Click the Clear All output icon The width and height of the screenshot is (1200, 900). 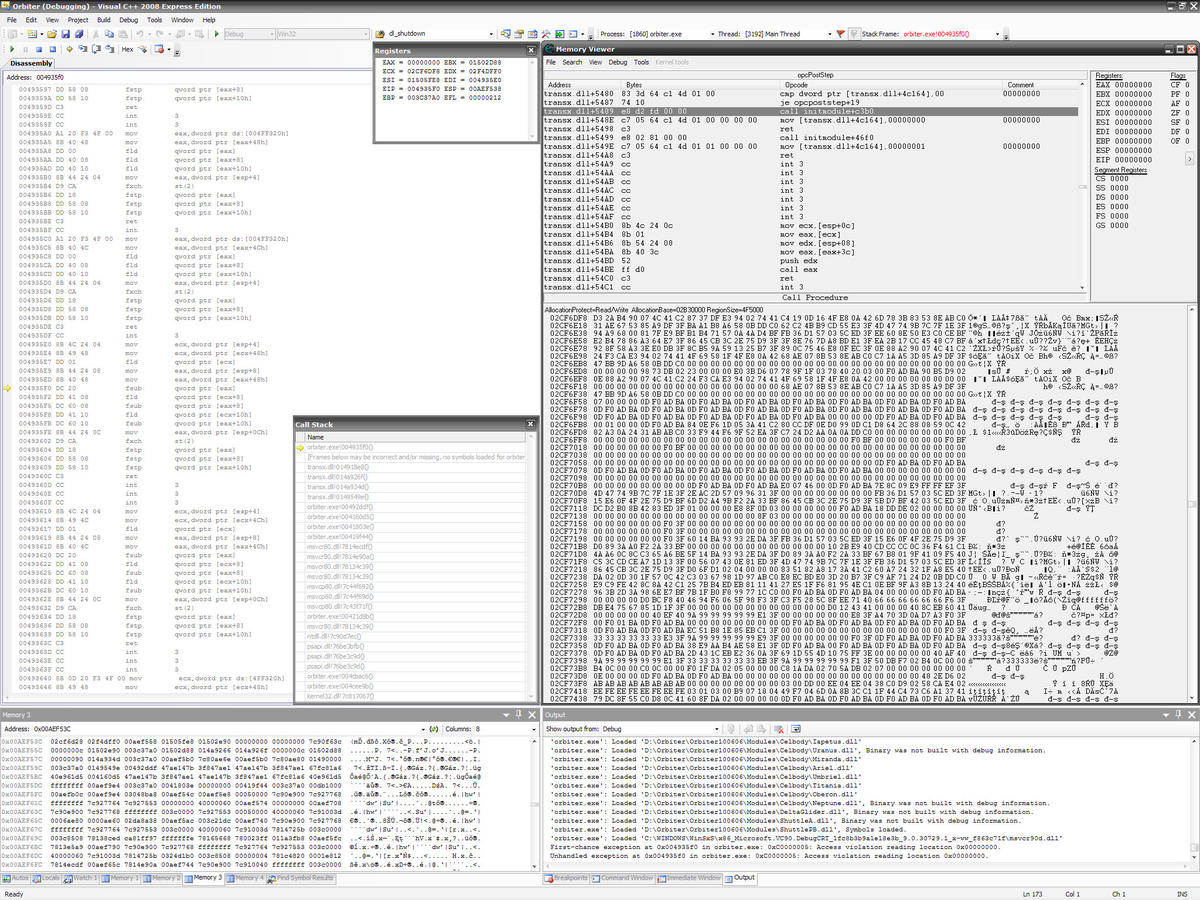point(778,729)
